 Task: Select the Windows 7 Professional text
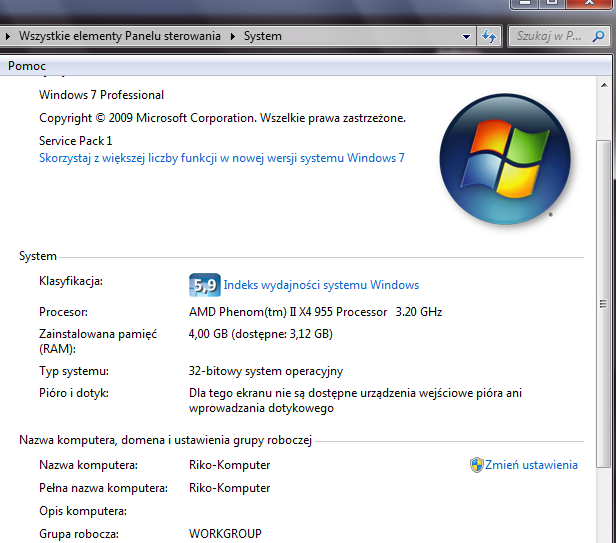pos(101,95)
